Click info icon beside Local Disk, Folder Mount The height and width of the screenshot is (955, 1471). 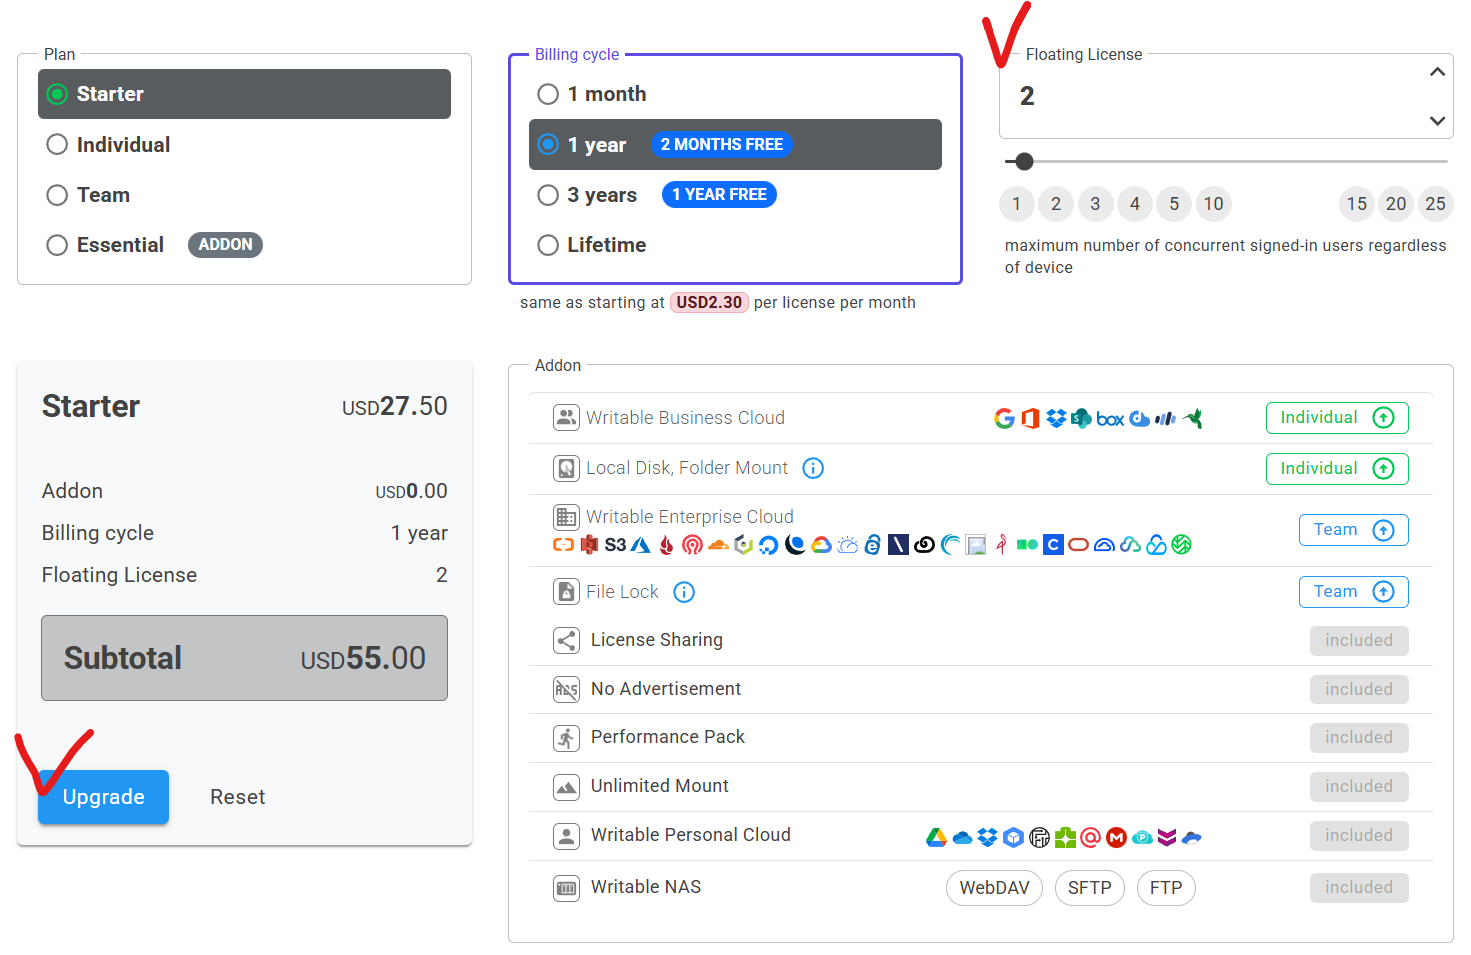(813, 468)
